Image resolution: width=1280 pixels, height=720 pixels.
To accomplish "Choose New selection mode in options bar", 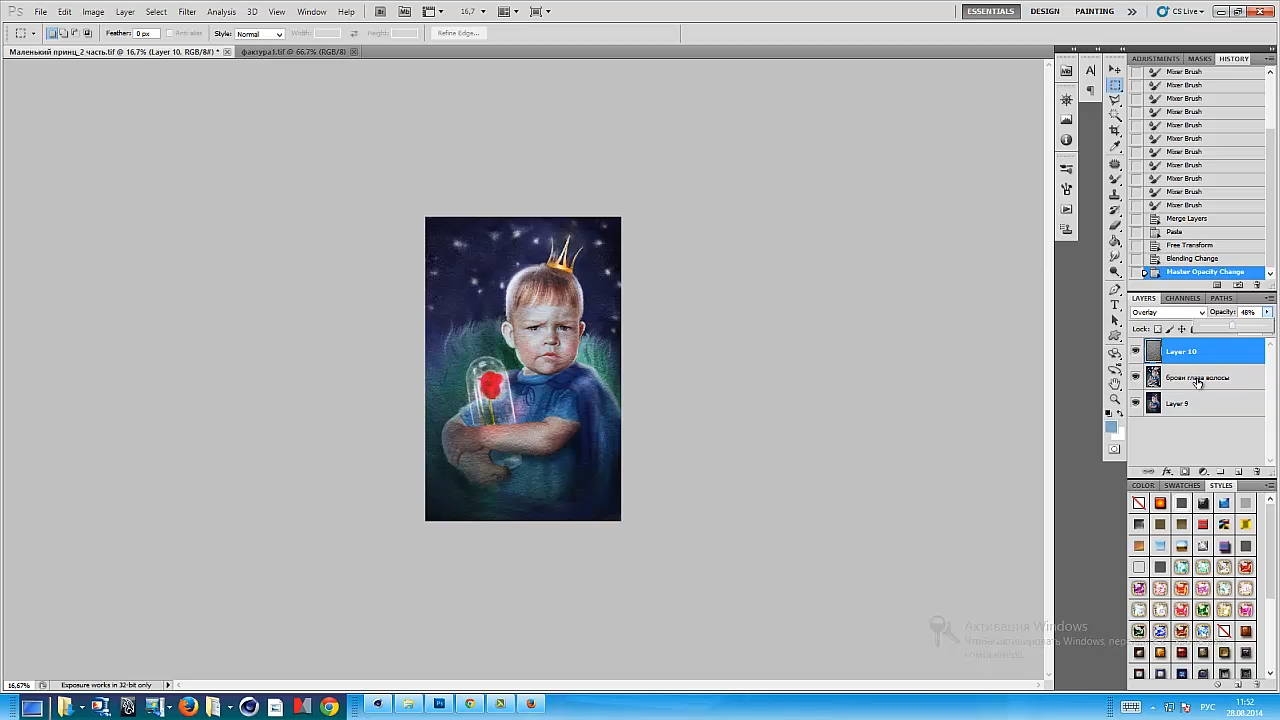I will [52, 33].
